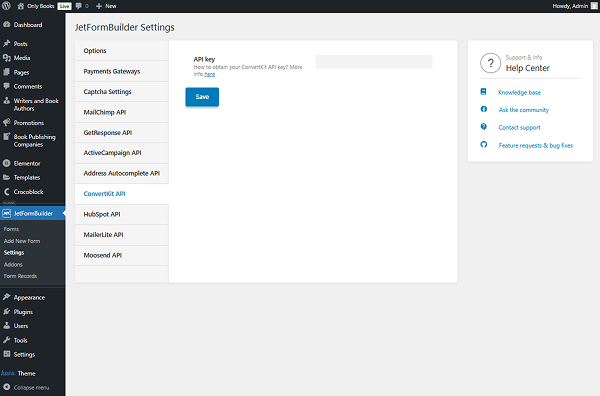Click the Contact support question icon

tap(484, 127)
